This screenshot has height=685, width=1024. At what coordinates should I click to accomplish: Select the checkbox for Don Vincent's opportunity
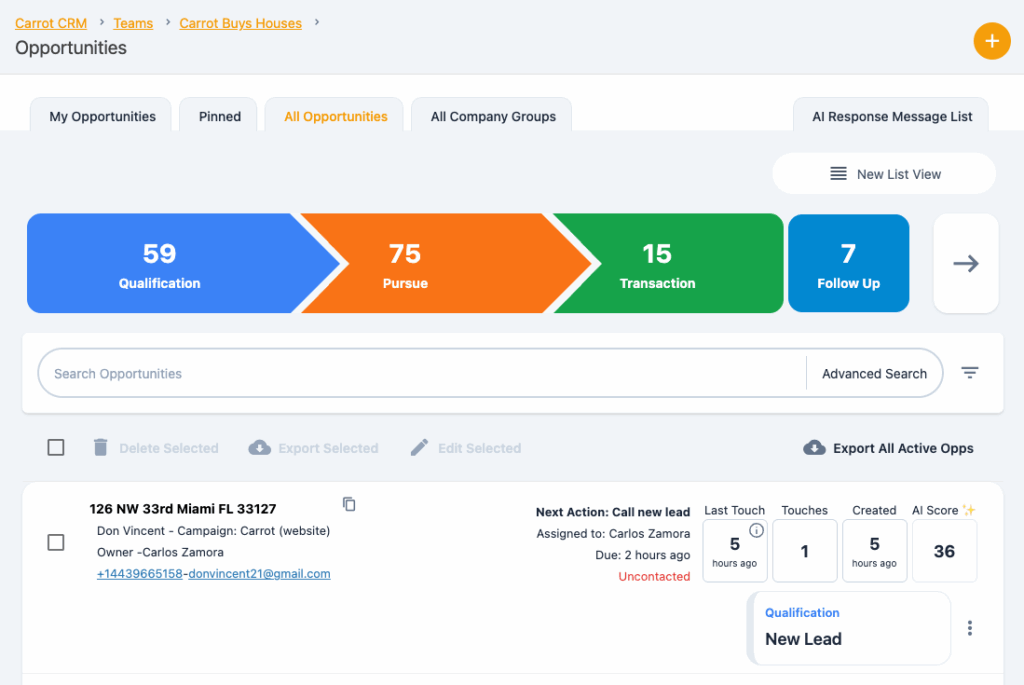click(56, 541)
